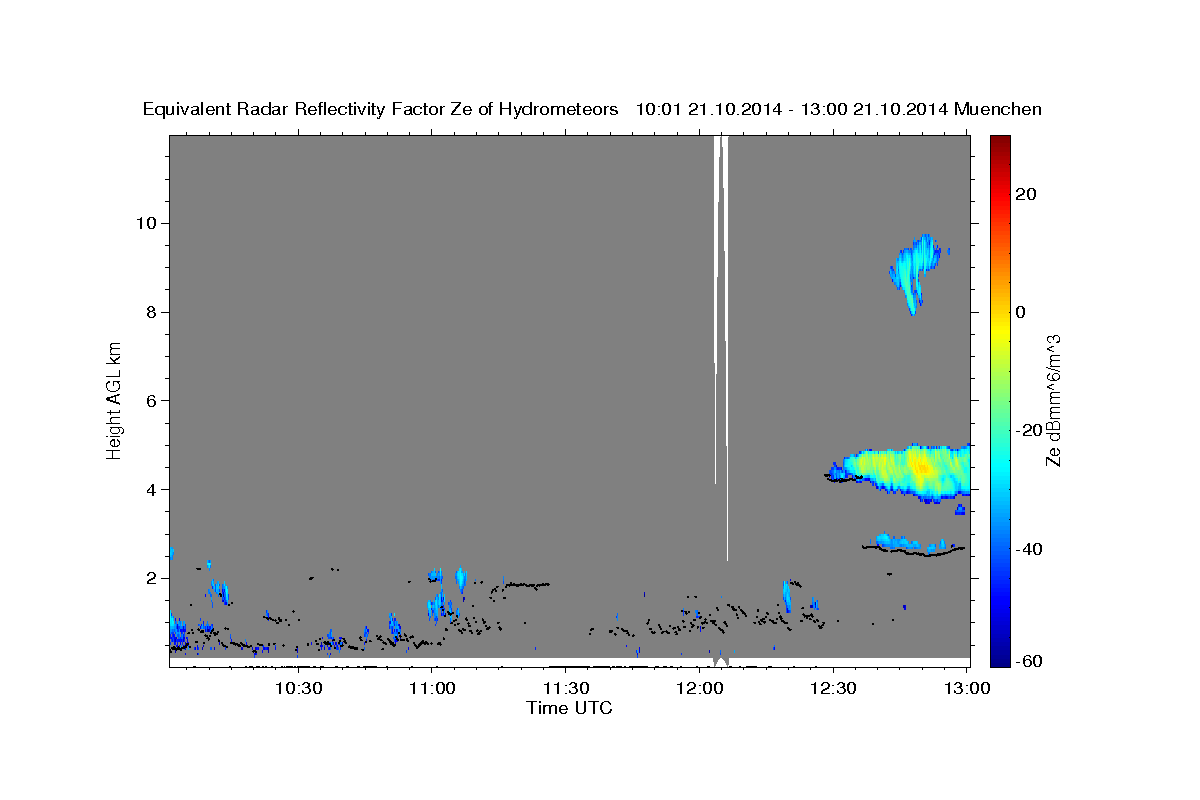Click the thin cloud layer near 2.7 km
Image resolution: width=1200 pixels, height=800 pixels.
tap(912, 545)
